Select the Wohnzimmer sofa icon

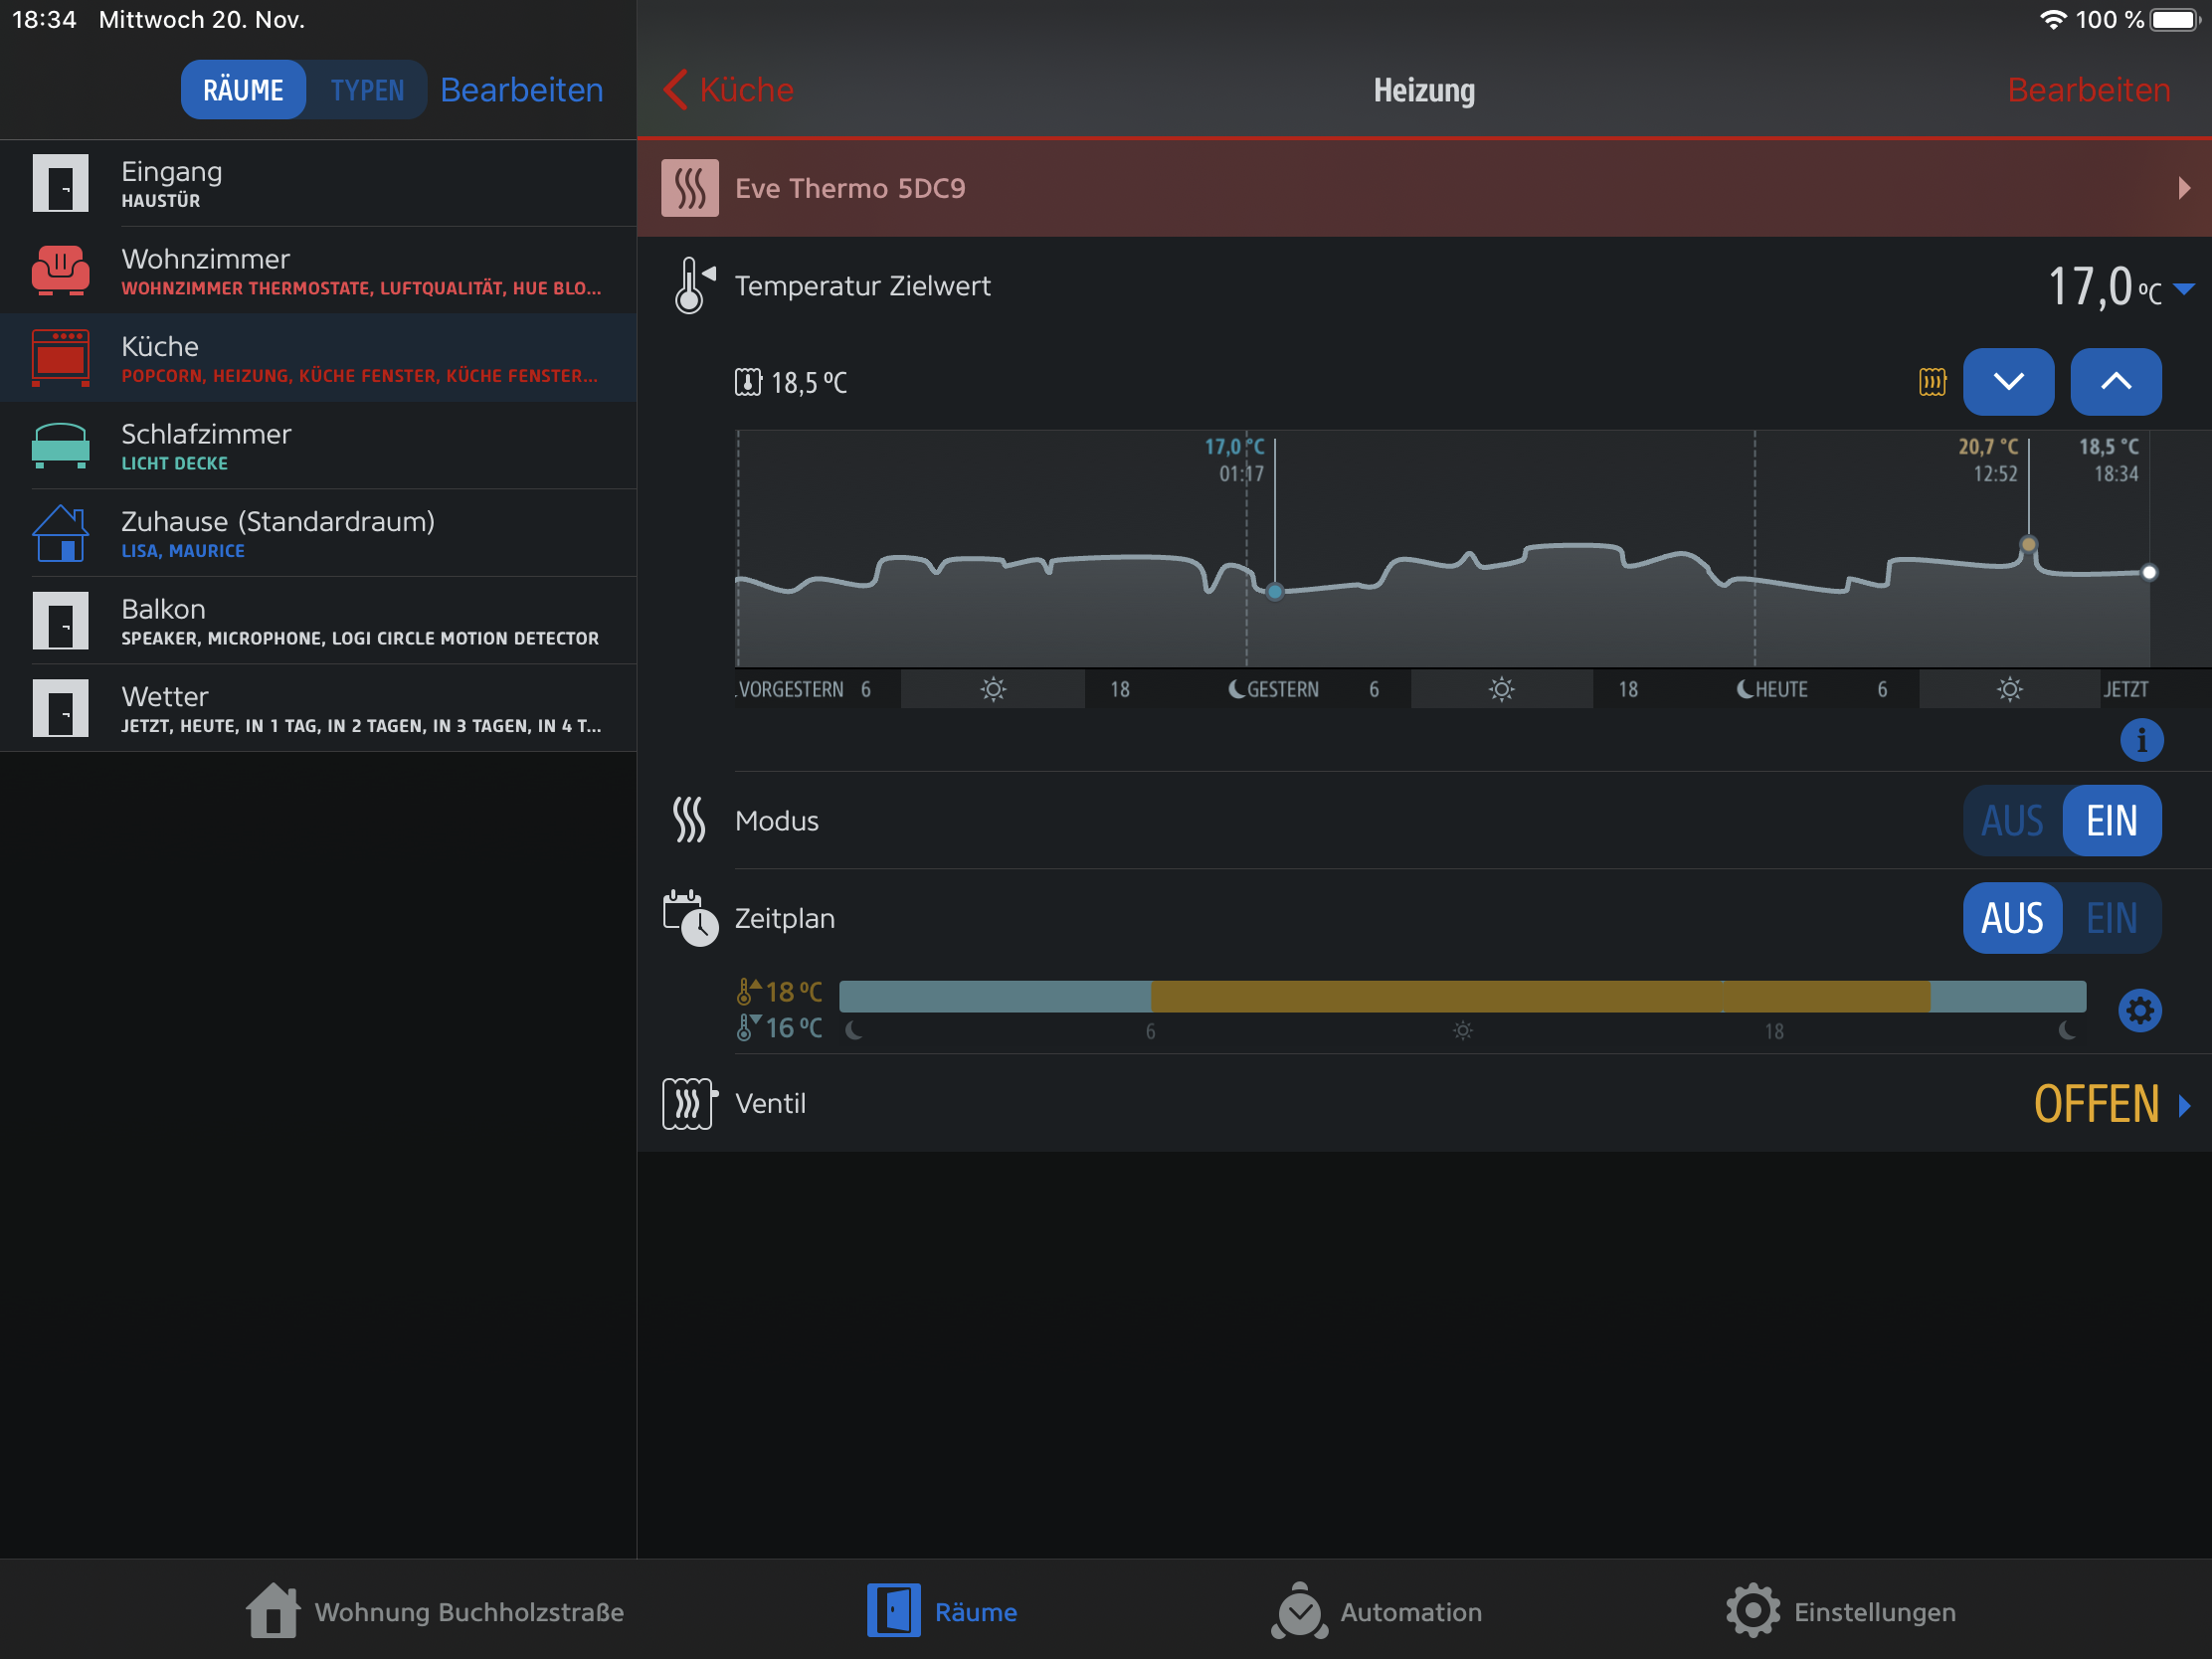coord(60,270)
